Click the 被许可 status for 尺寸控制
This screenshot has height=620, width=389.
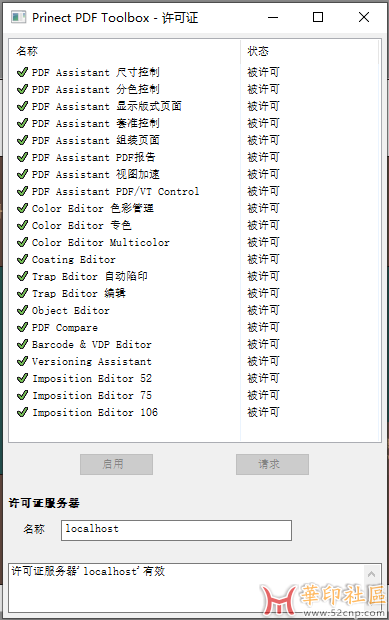[263, 72]
